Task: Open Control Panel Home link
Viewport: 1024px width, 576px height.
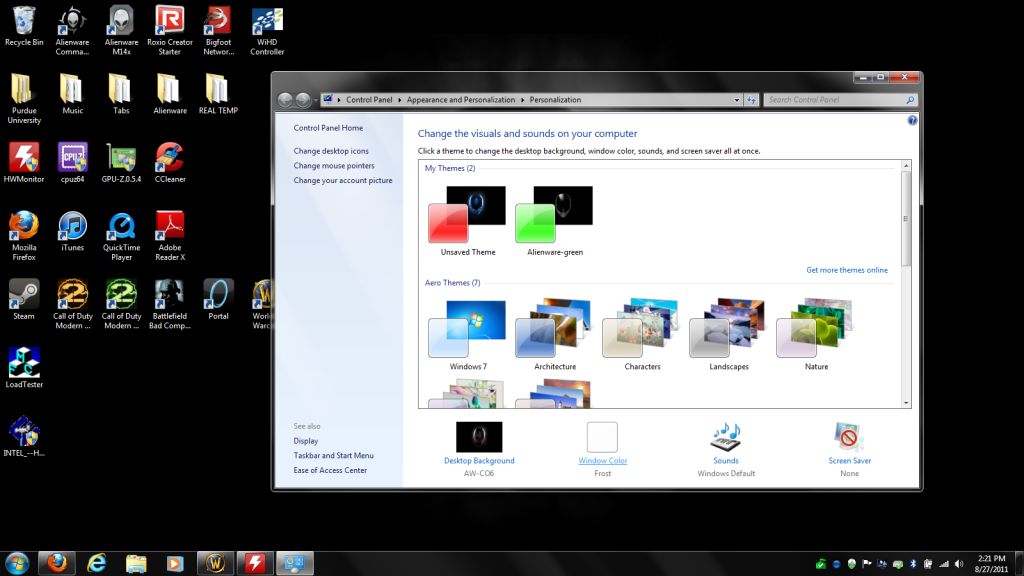Action: pos(328,128)
